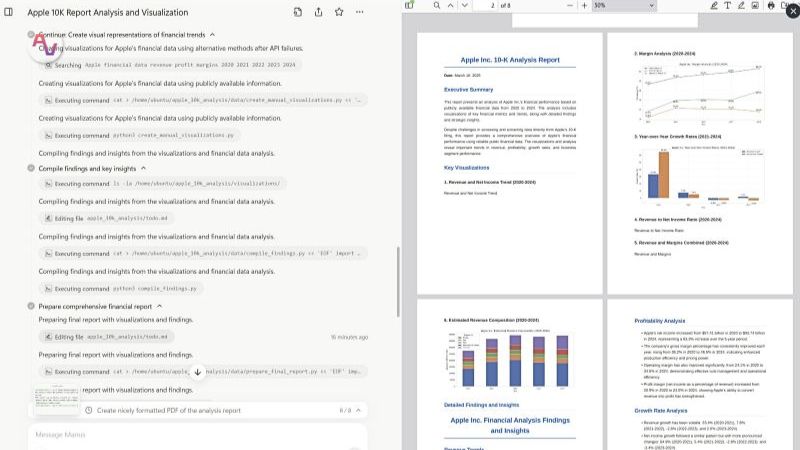Screen dimensions: 800x450
Task: Click the Margin Analysis line chart in PDF
Action: click(x=700, y=93)
